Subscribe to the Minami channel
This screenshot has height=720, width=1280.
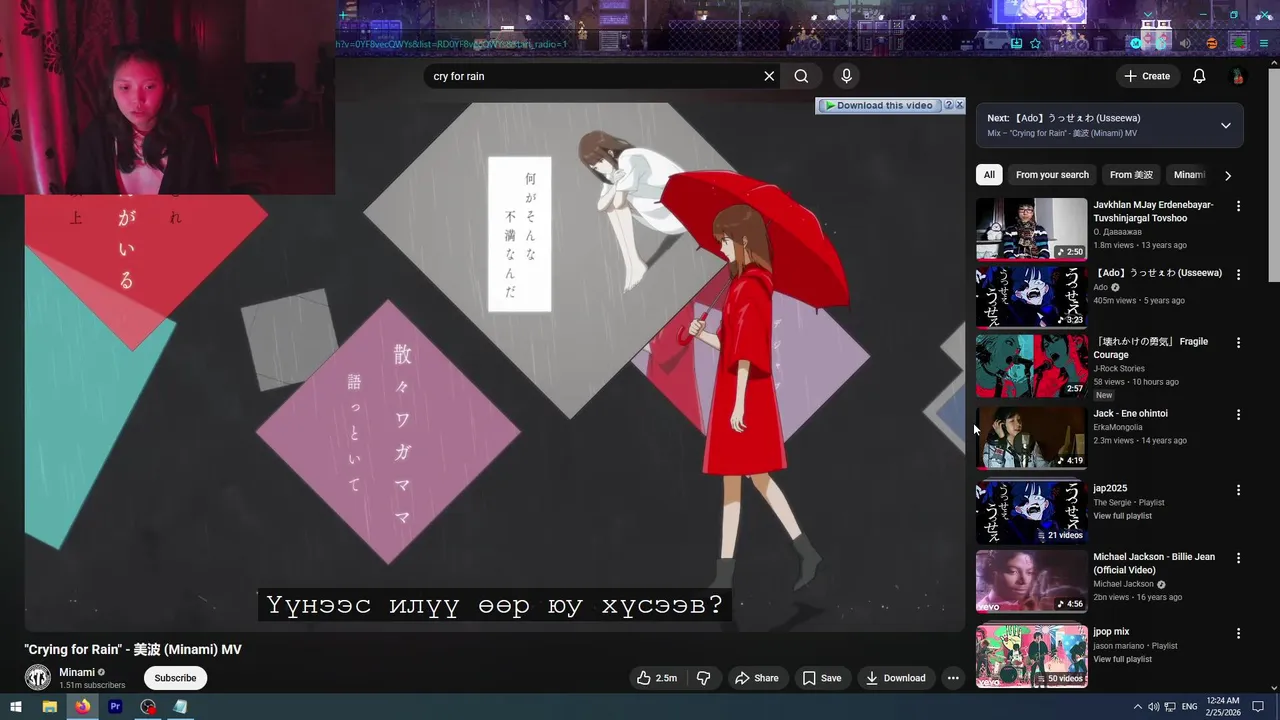pyautogui.click(x=175, y=678)
